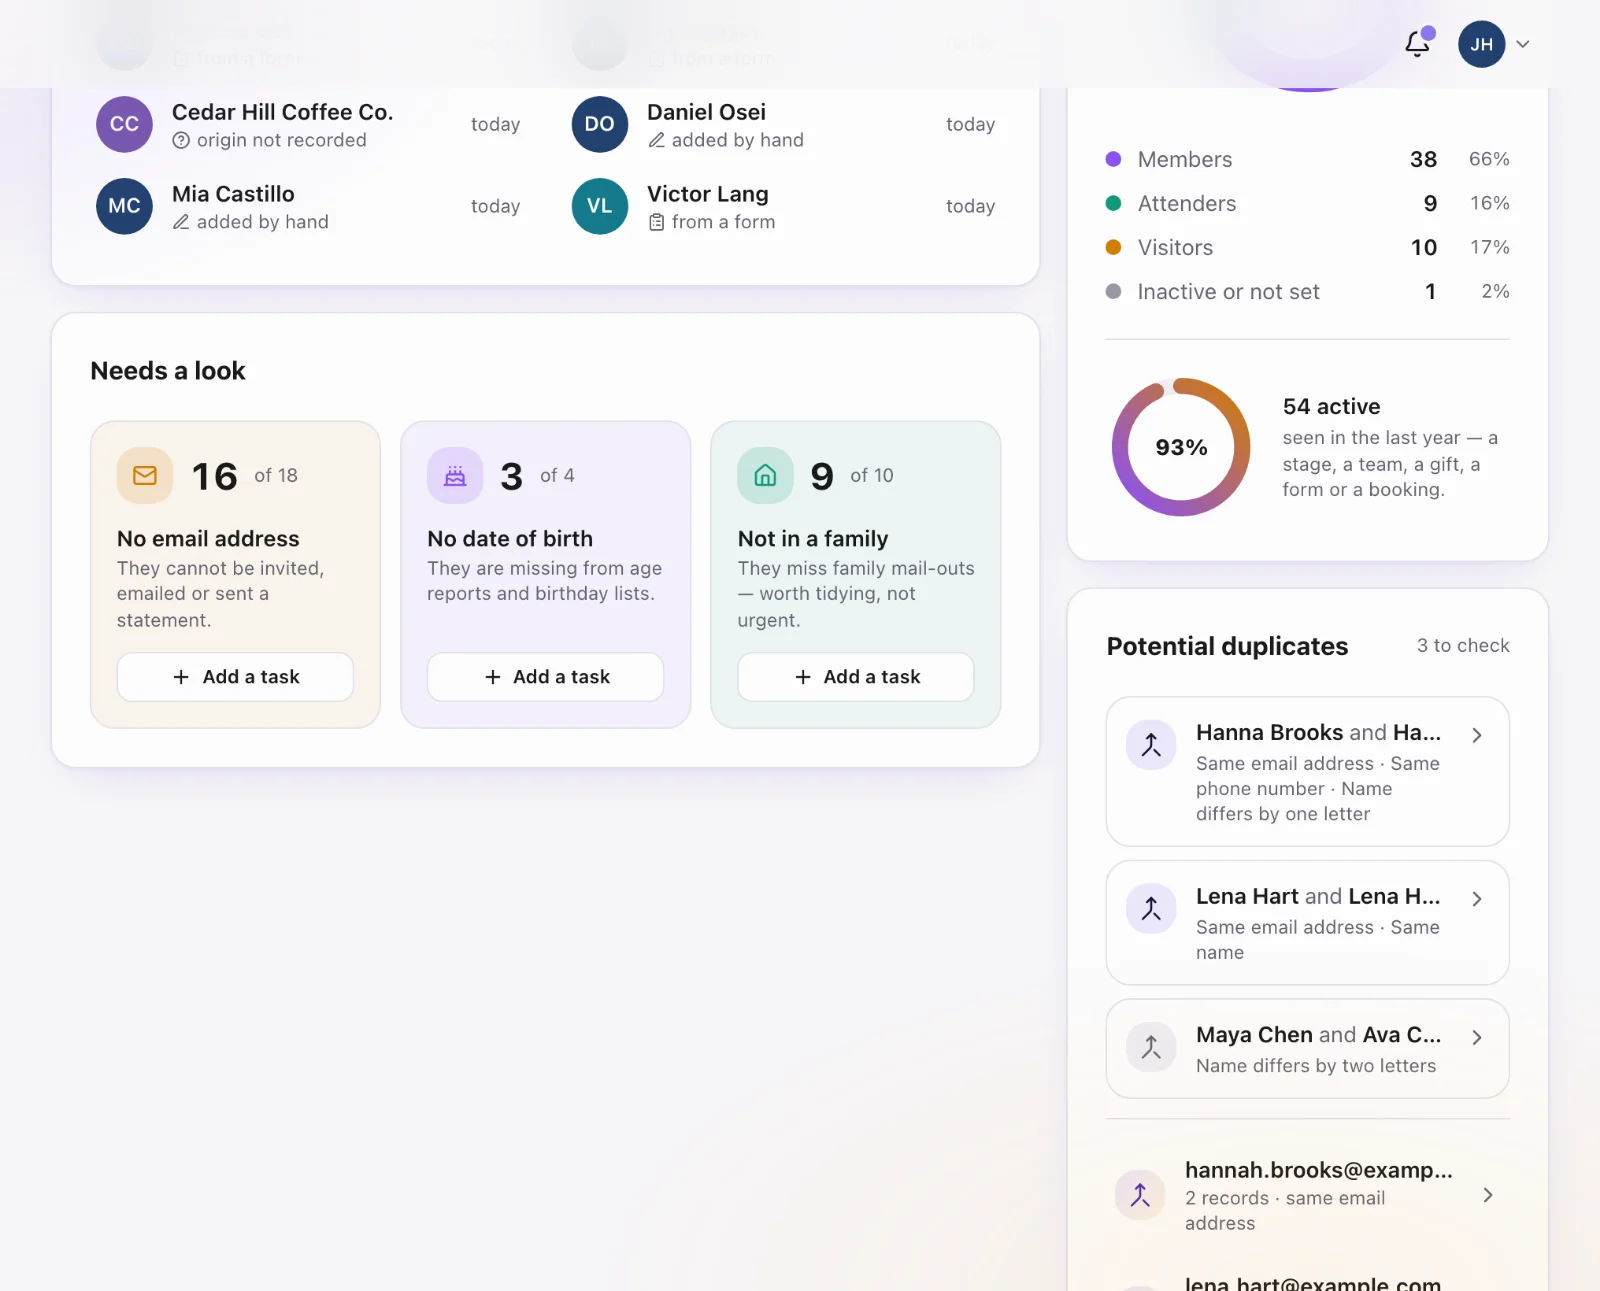
Task: Click the purple Members color dot
Action: (1113, 159)
